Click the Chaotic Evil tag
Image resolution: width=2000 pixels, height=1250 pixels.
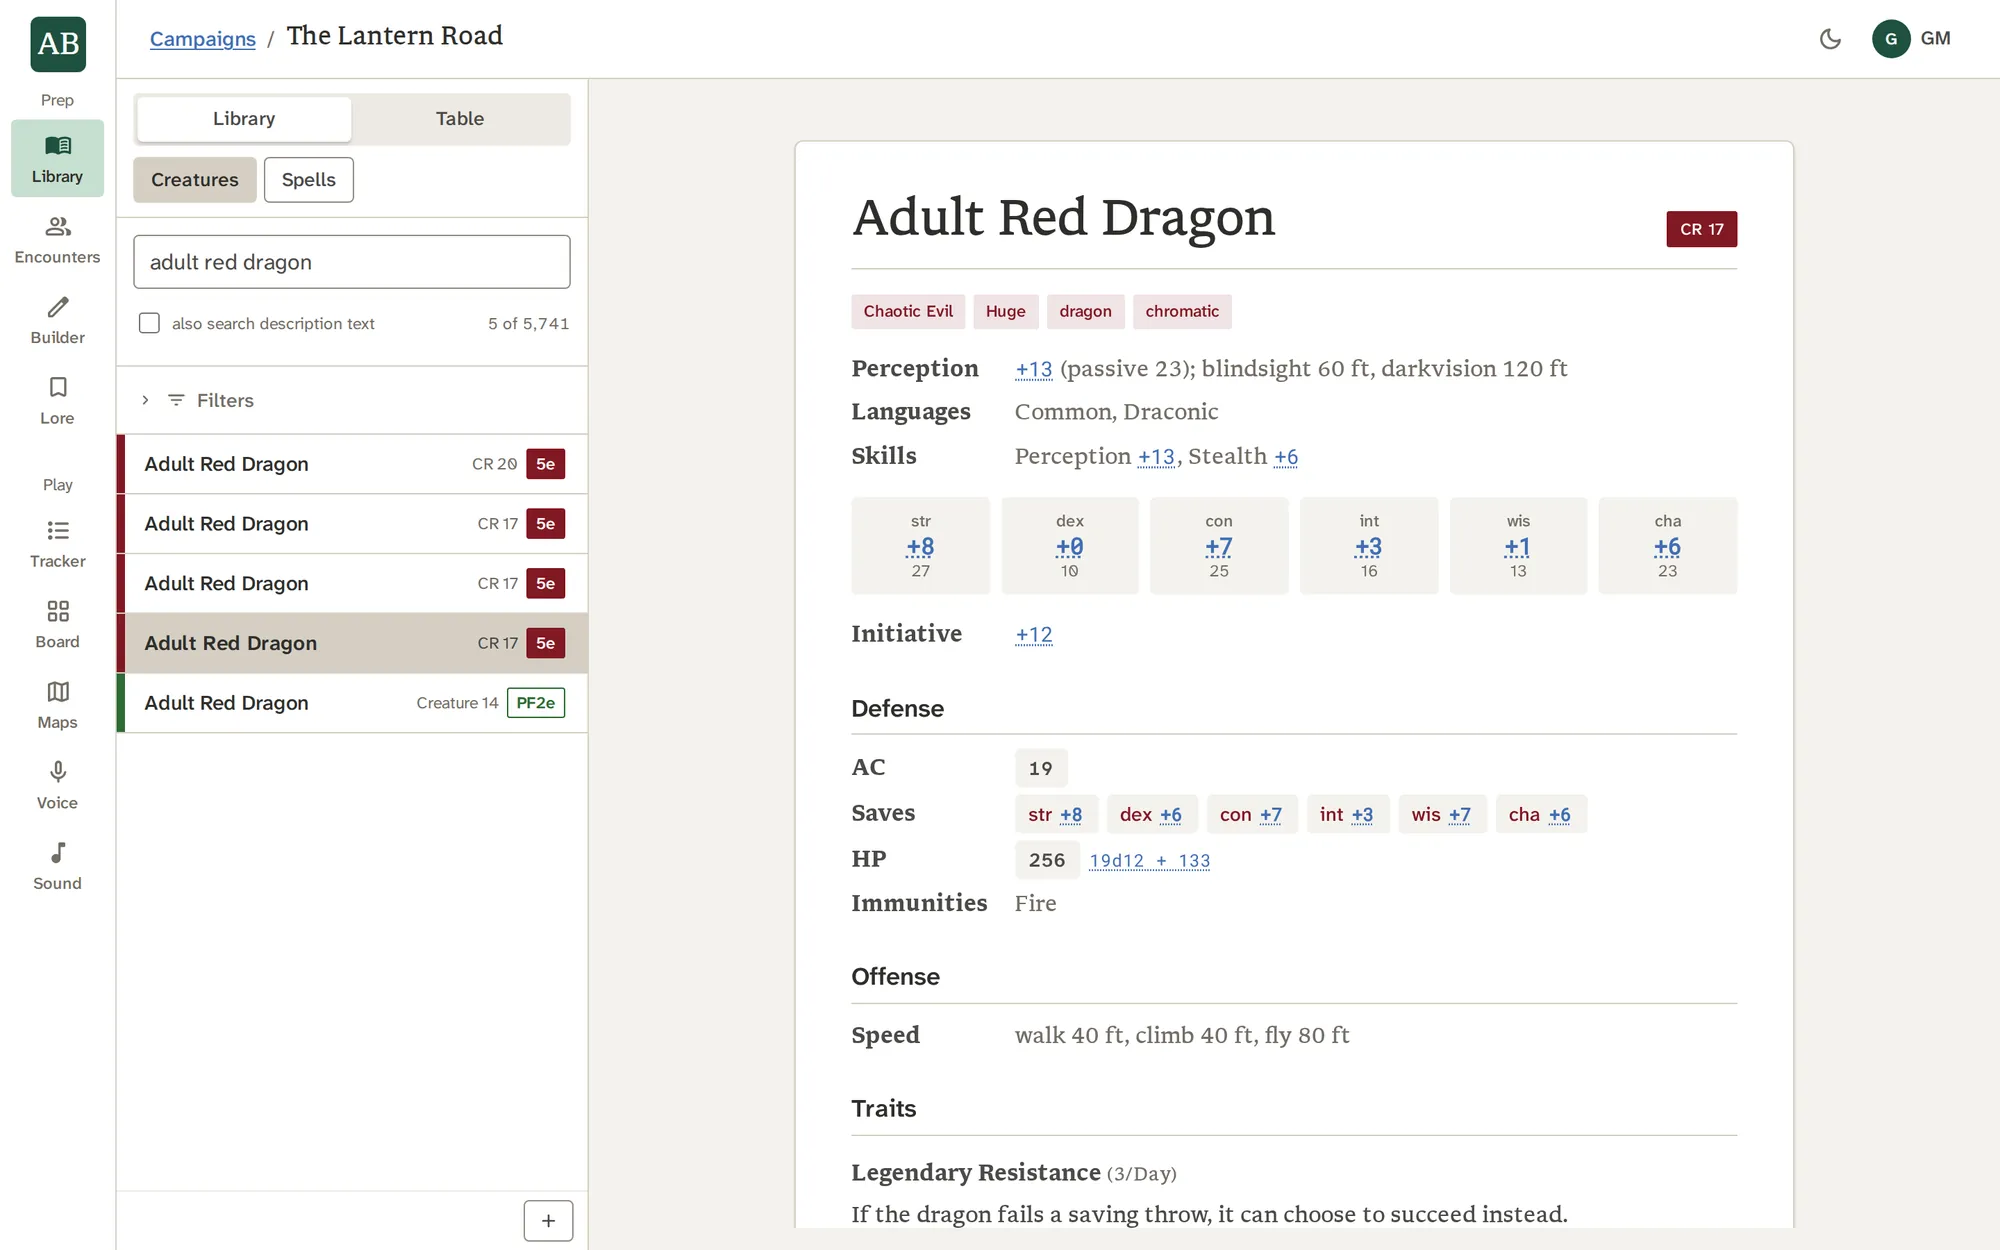tap(908, 312)
